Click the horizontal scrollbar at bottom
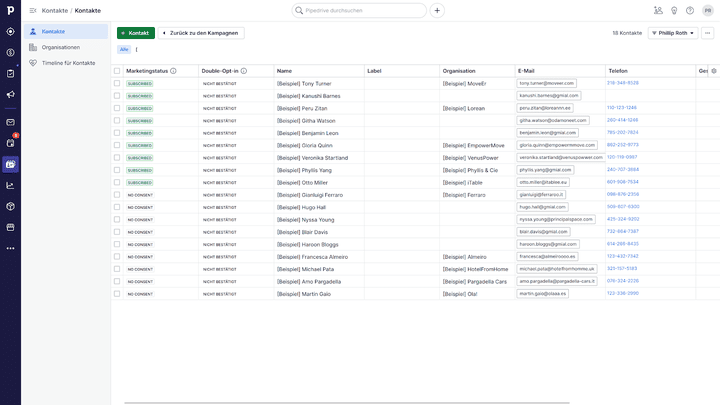Viewport: 720px width, 405px height. tap(347, 403)
